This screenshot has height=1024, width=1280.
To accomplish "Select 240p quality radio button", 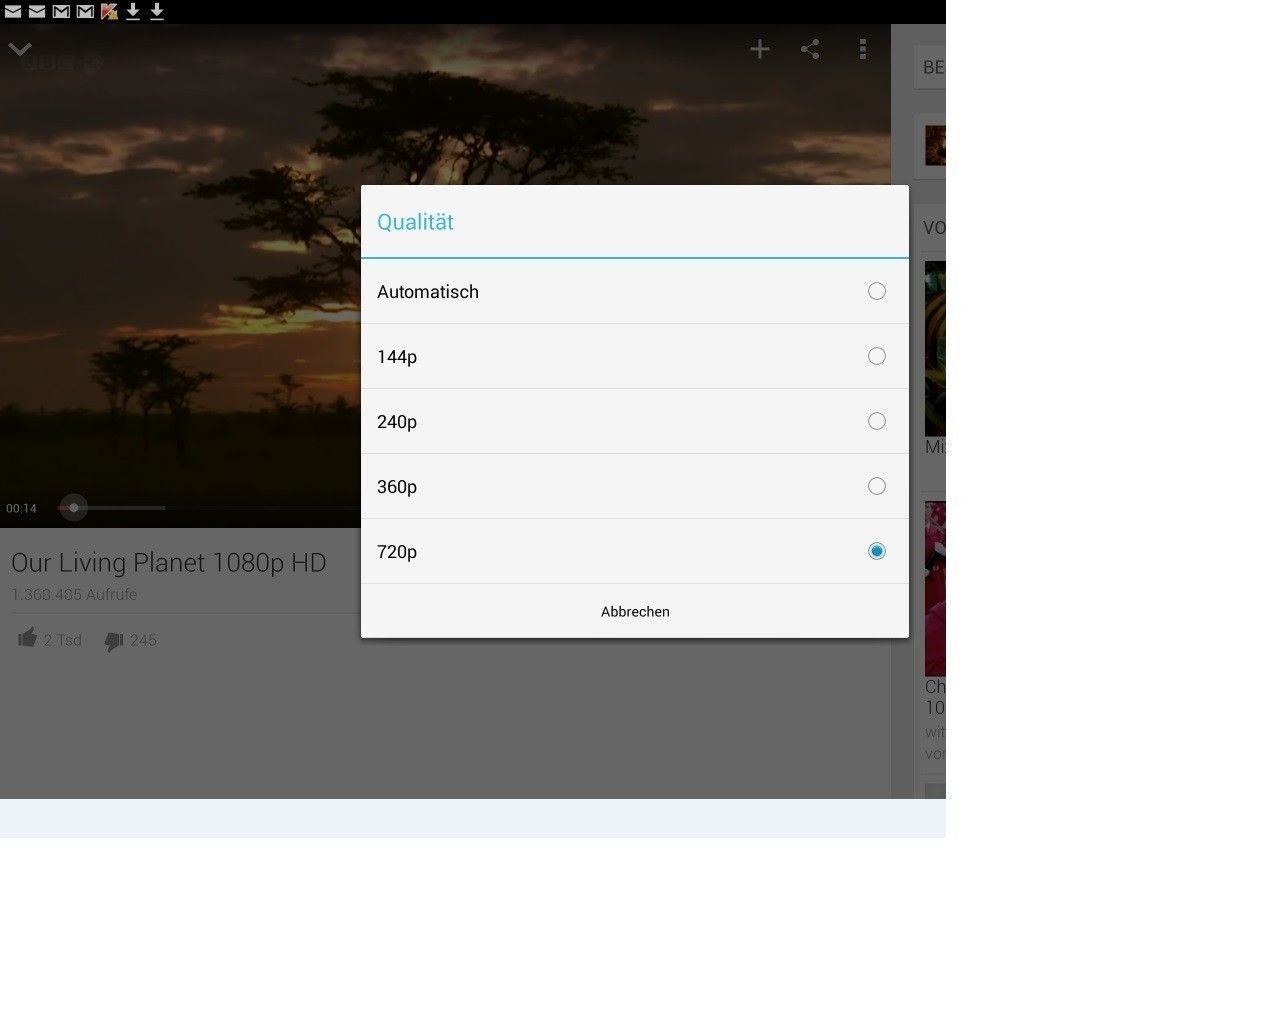I will point(877,421).
